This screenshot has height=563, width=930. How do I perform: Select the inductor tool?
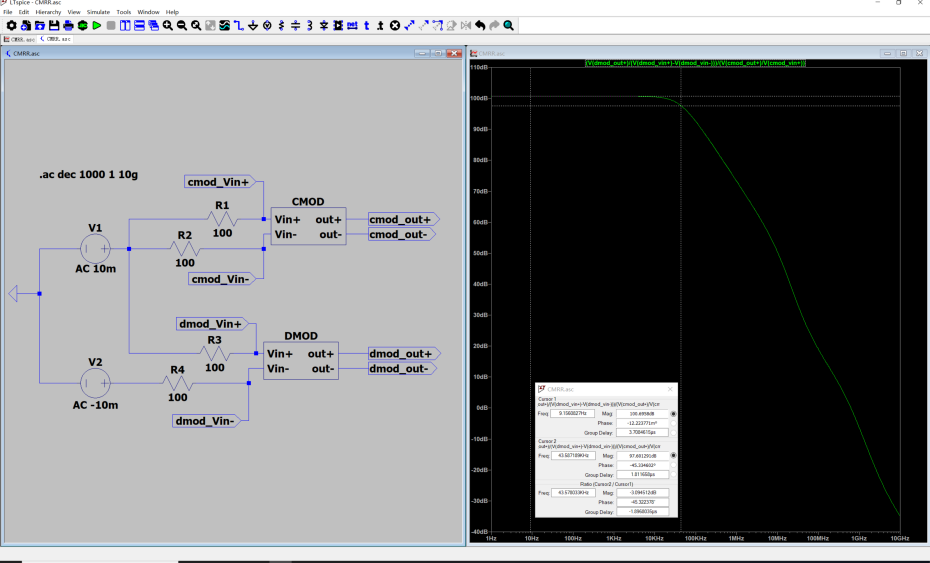click(310, 26)
